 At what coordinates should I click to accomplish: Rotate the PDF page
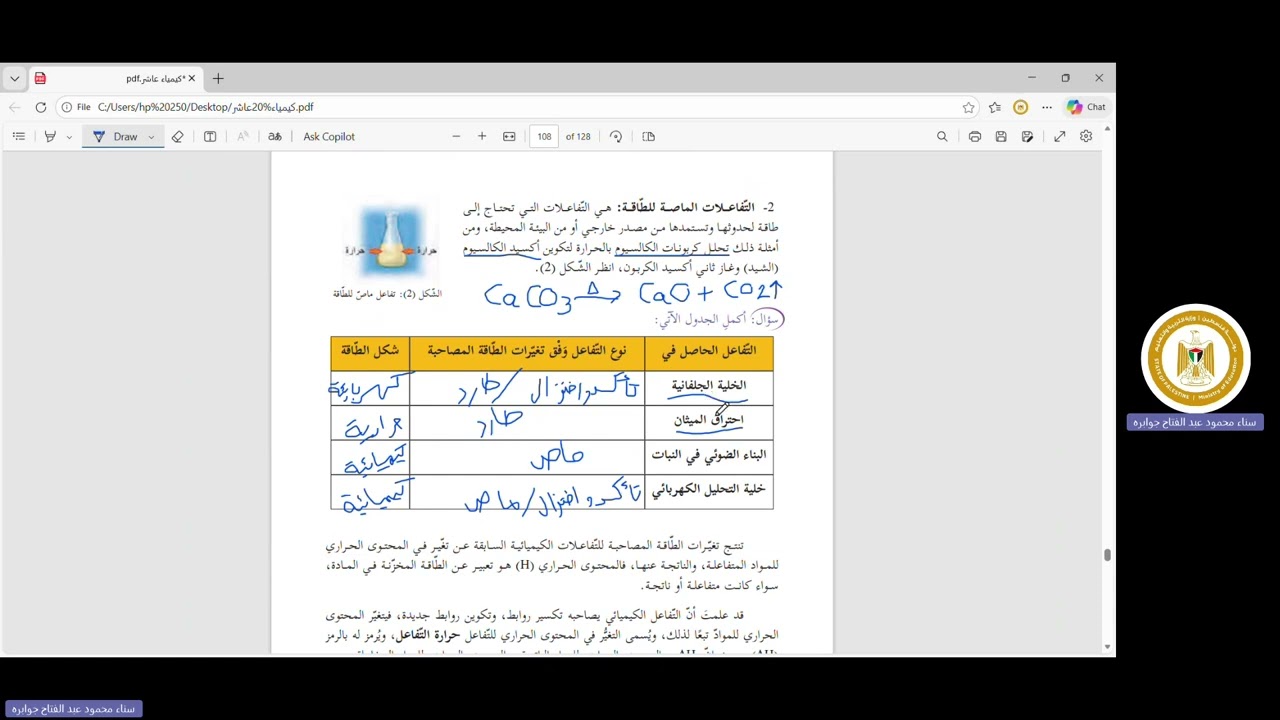[616, 137]
